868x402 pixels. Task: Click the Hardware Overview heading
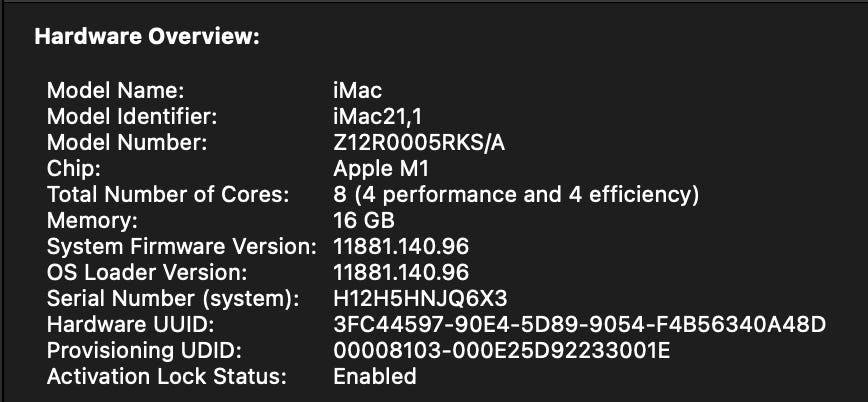pos(147,37)
